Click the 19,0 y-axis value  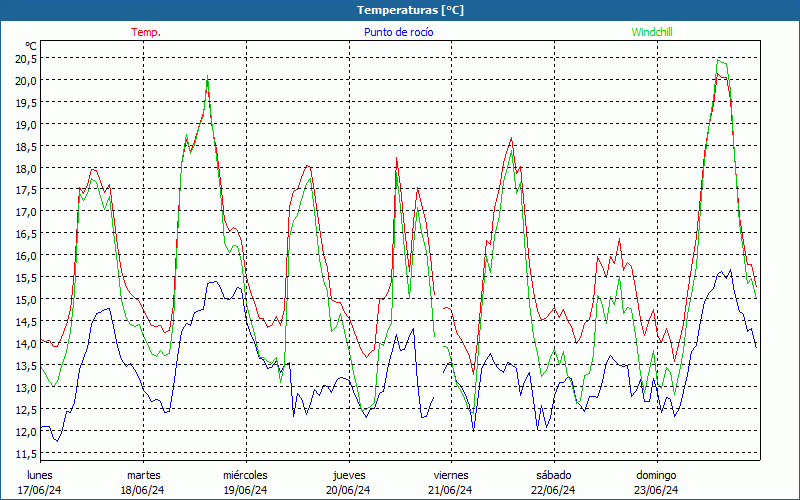pyautogui.click(x=26, y=124)
